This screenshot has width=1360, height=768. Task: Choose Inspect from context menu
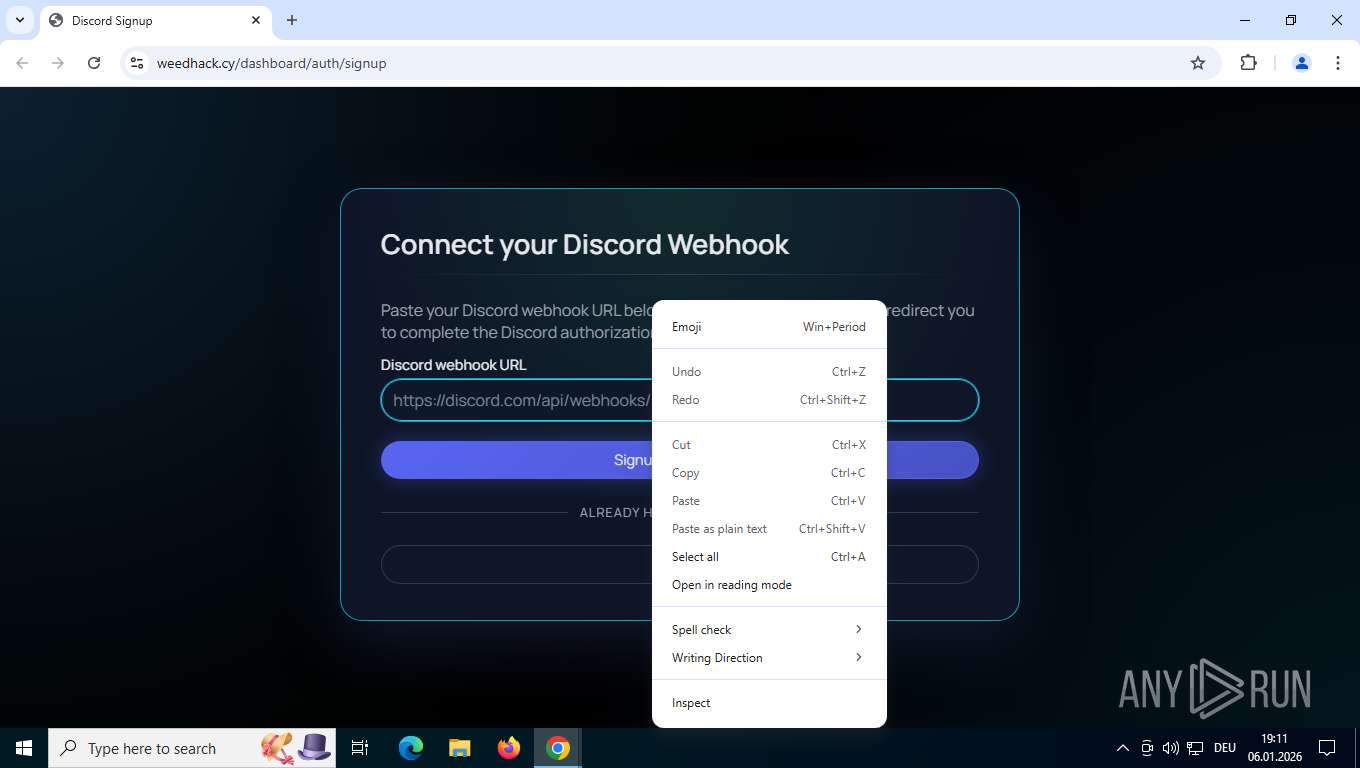[x=769, y=703]
